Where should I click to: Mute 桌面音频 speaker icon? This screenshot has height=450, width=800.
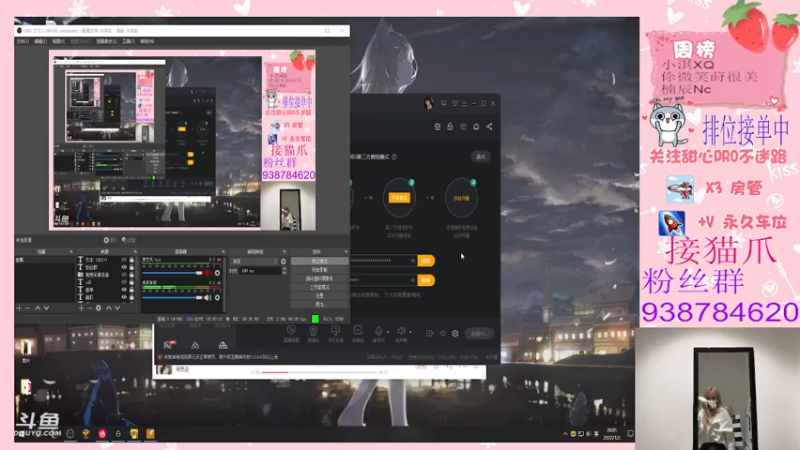click(x=208, y=297)
